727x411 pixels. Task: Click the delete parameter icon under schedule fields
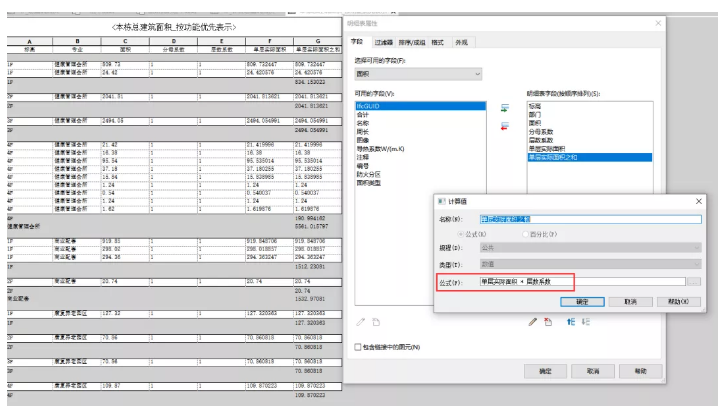pyautogui.click(x=548, y=321)
